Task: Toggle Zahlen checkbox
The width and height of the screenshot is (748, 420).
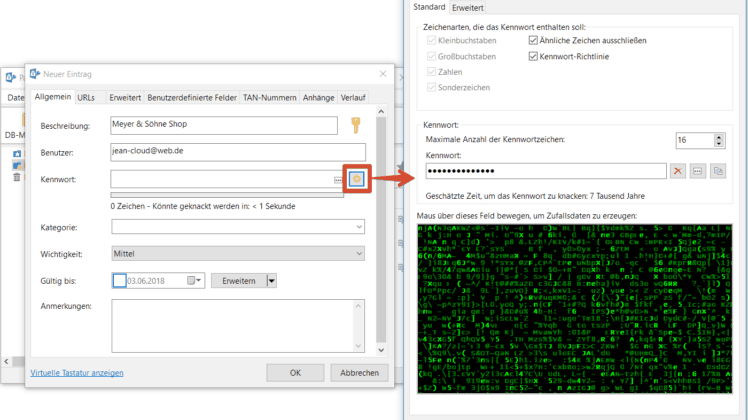Action: click(x=431, y=72)
